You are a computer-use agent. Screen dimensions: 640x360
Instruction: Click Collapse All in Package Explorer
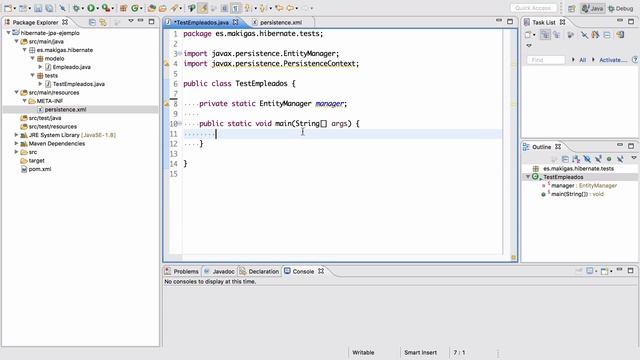[92, 22]
